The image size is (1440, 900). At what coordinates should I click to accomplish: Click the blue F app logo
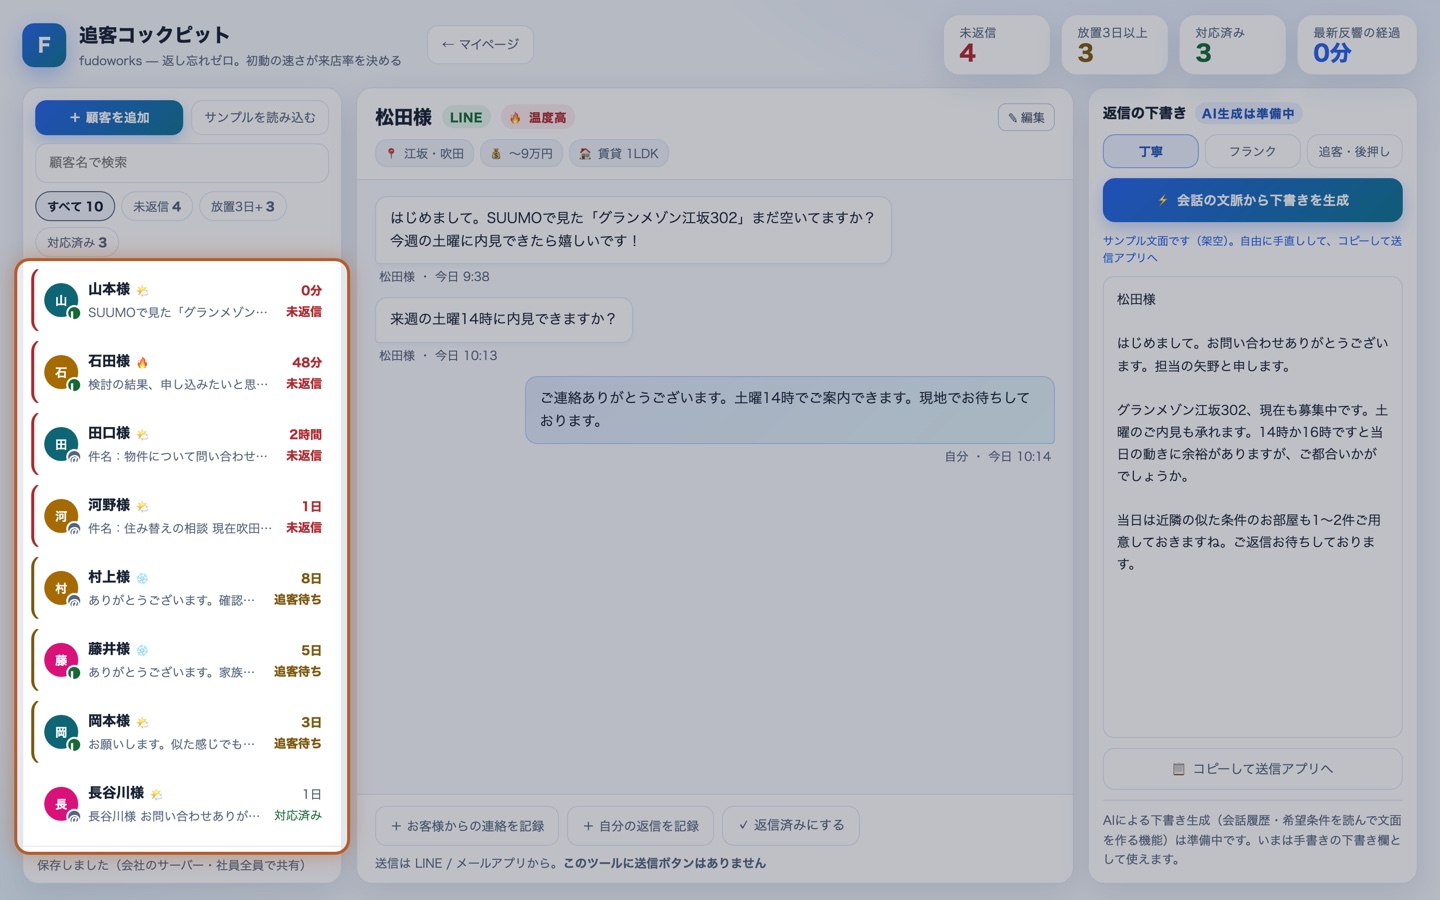44,45
